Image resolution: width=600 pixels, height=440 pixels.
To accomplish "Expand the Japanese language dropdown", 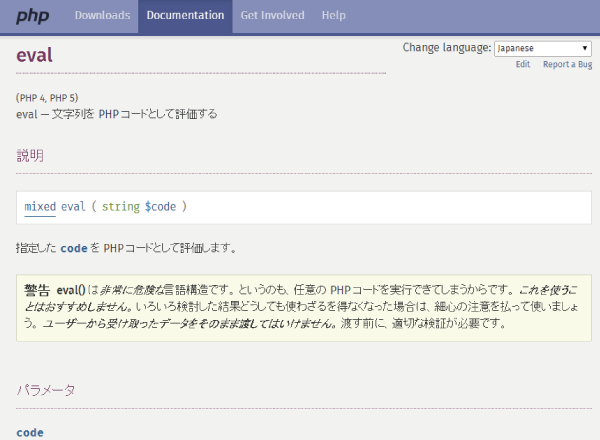I will click(543, 49).
